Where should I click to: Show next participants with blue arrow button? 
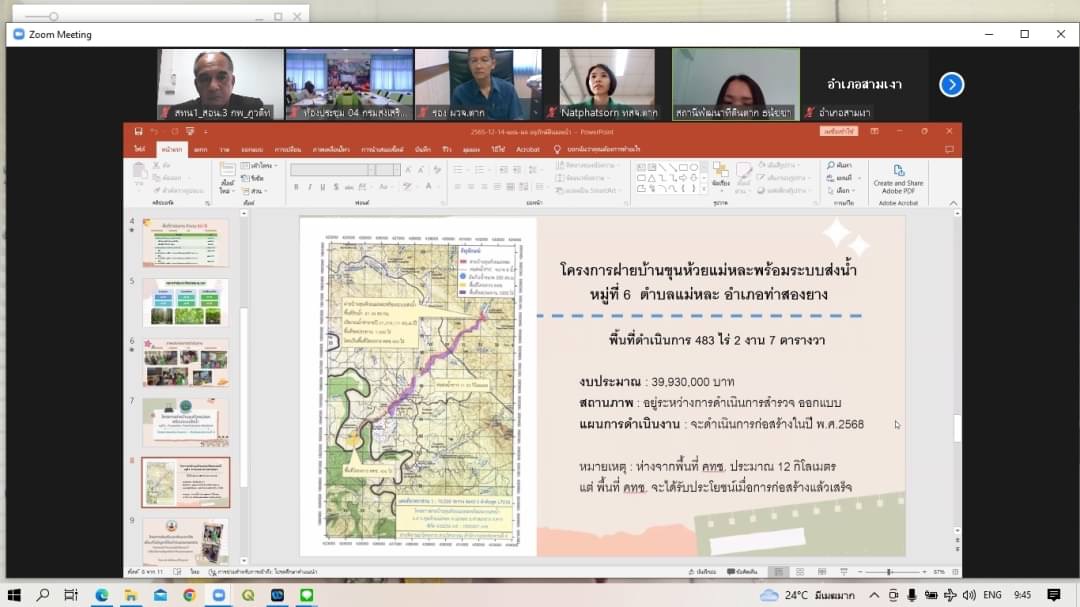pyautogui.click(x=951, y=85)
